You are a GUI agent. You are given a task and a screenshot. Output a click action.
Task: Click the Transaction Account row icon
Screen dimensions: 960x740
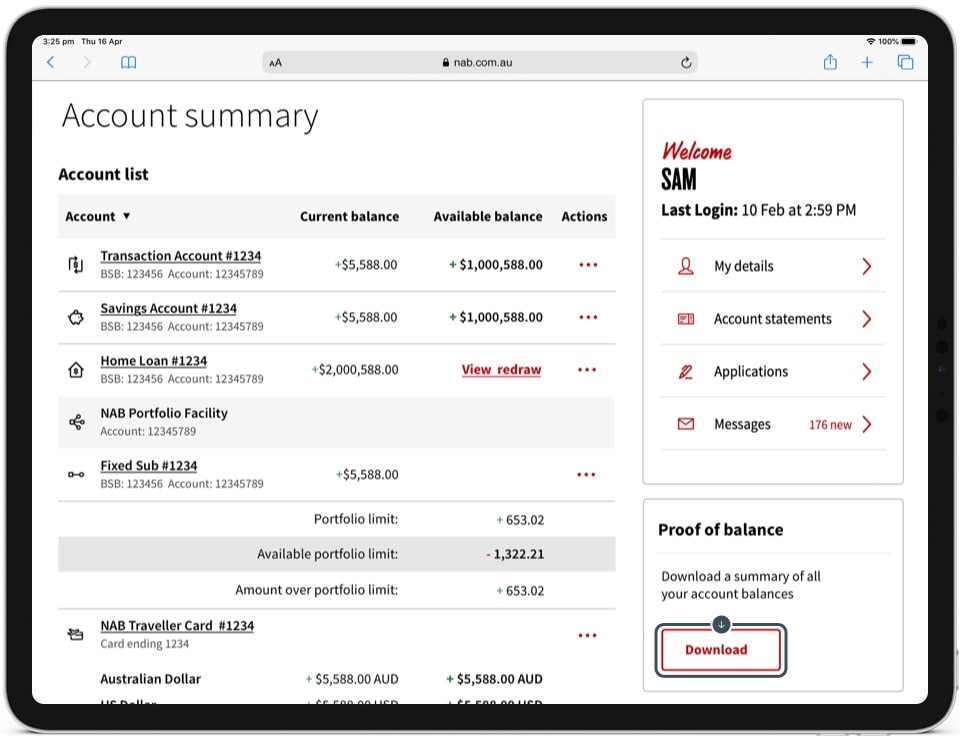click(x=75, y=265)
